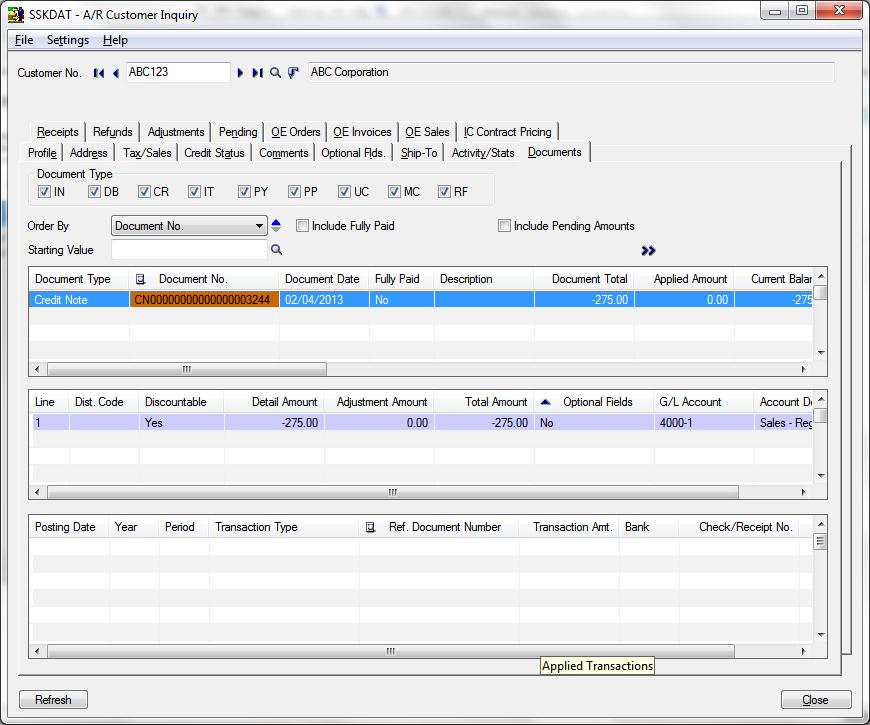This screenshot has width=870, height=725.
Task: Click the double-arrow Go button
Action: 648,251
